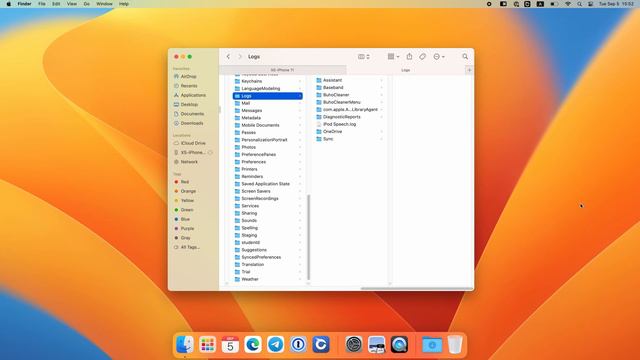Viewport: 640px width, 360px height.
Task: Filter by the Gray tag
Action: (185, 238)
